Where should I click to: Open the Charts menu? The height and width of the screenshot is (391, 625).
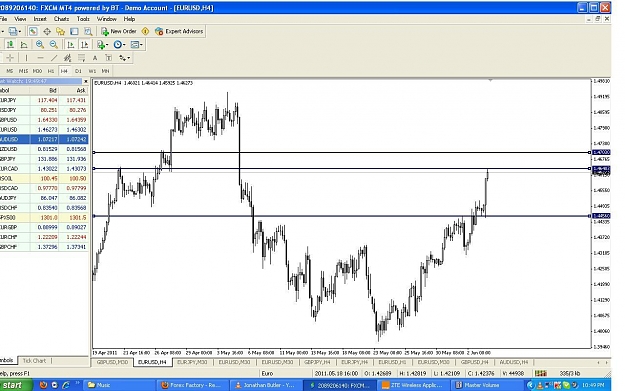pos(61,19)
